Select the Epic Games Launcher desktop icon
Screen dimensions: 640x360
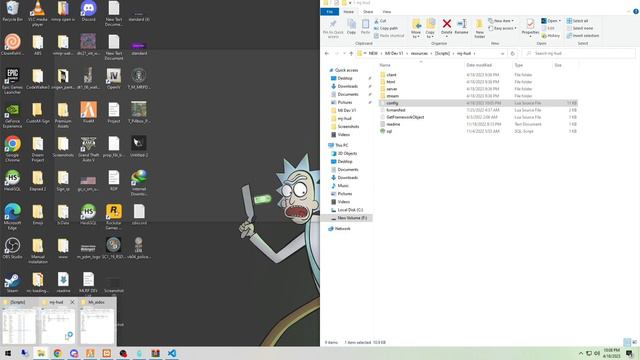coord(12,81)
